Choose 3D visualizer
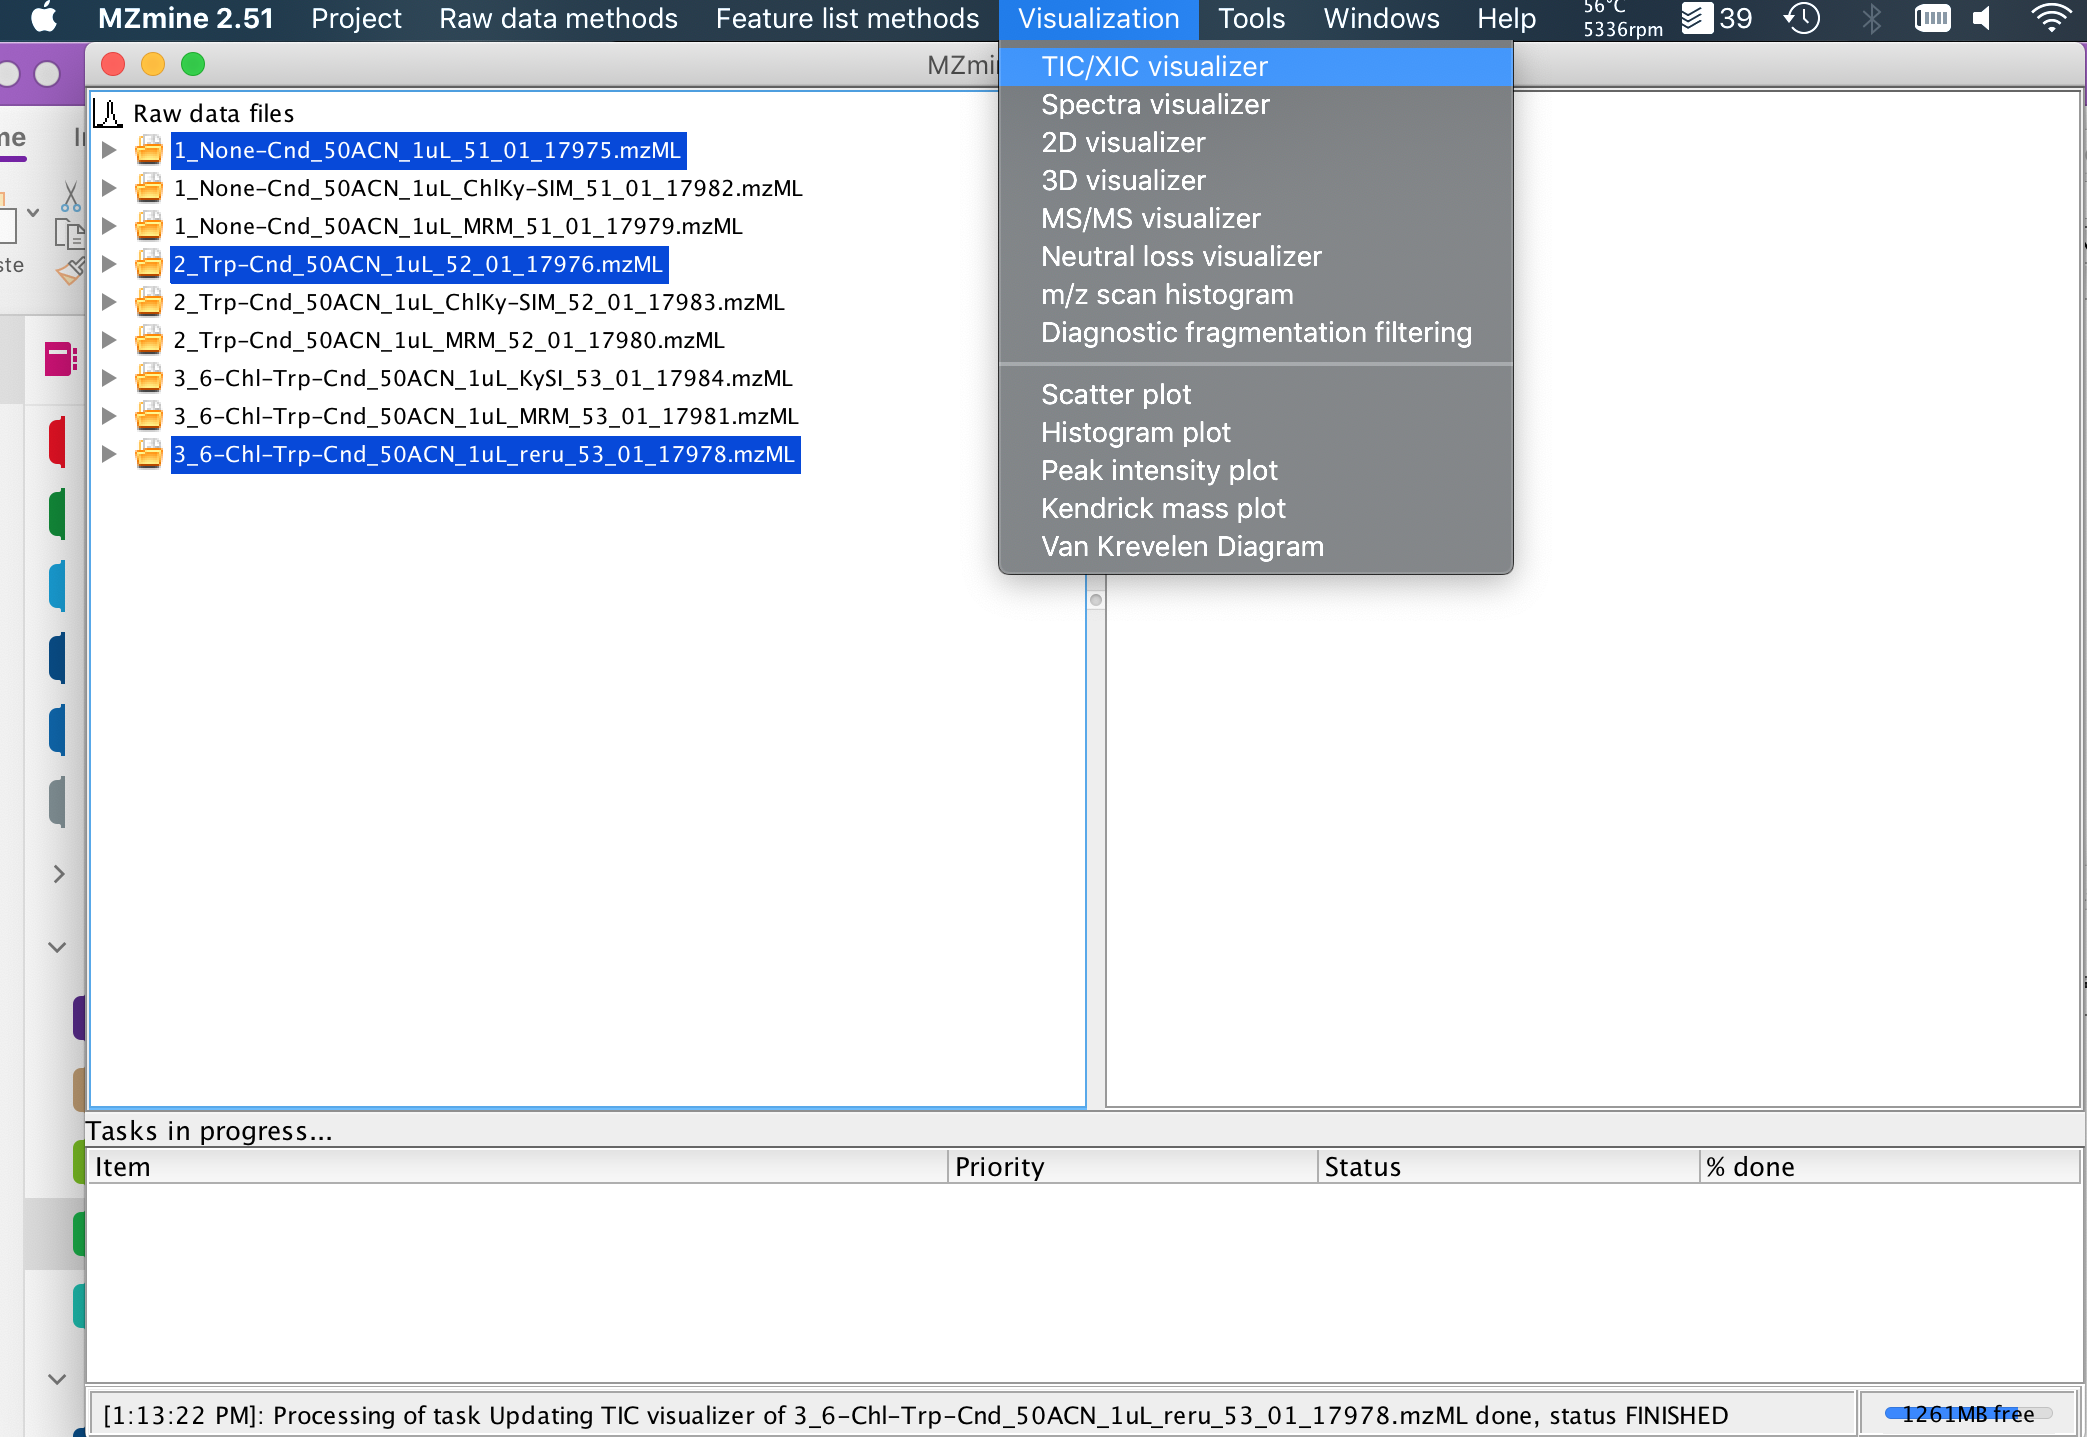 pos(1255,181)
